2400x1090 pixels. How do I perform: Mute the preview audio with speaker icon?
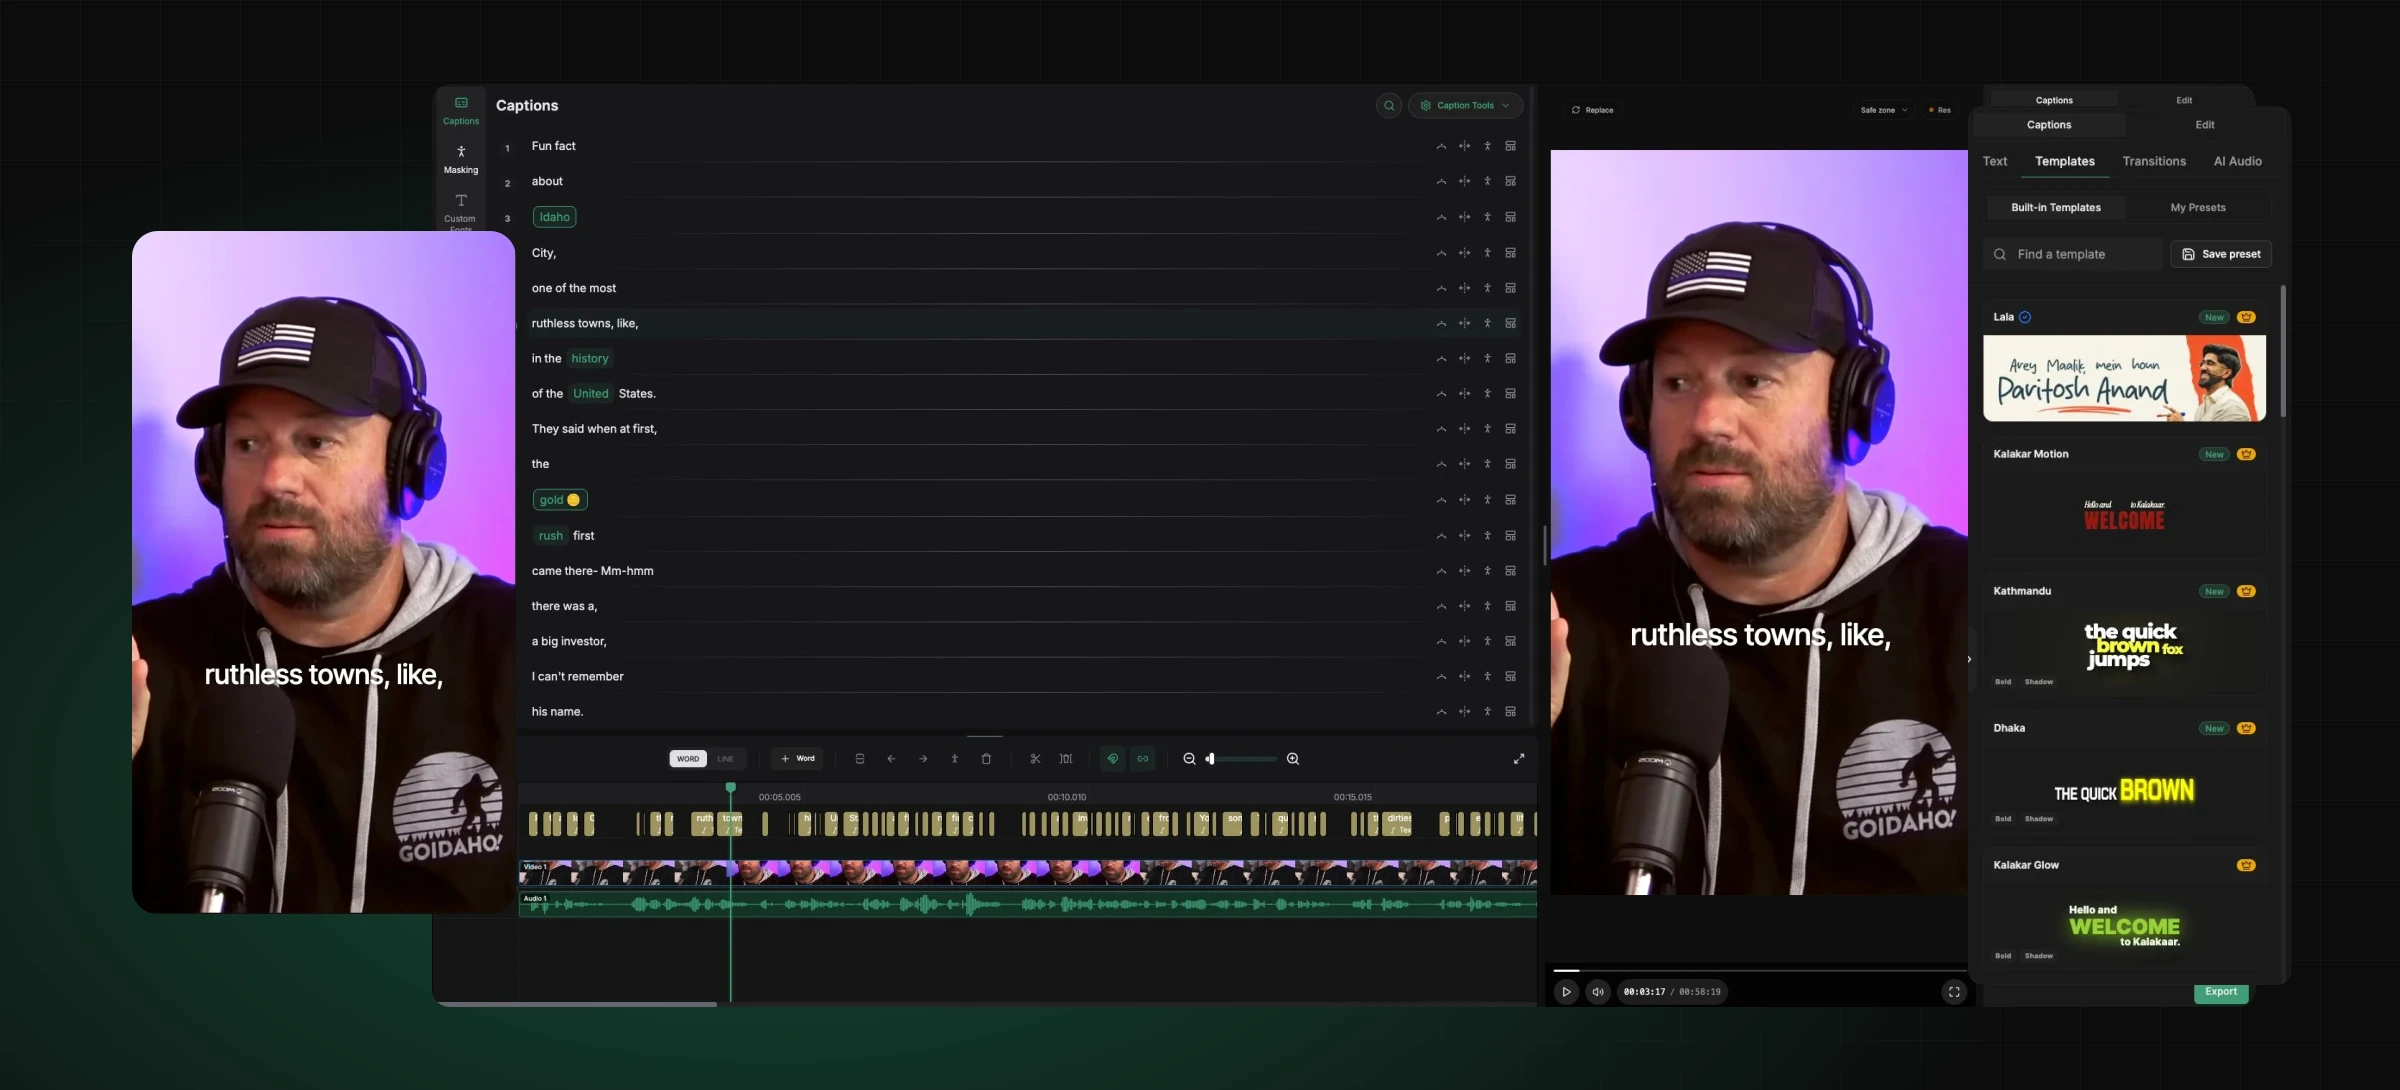point(1598,992)
